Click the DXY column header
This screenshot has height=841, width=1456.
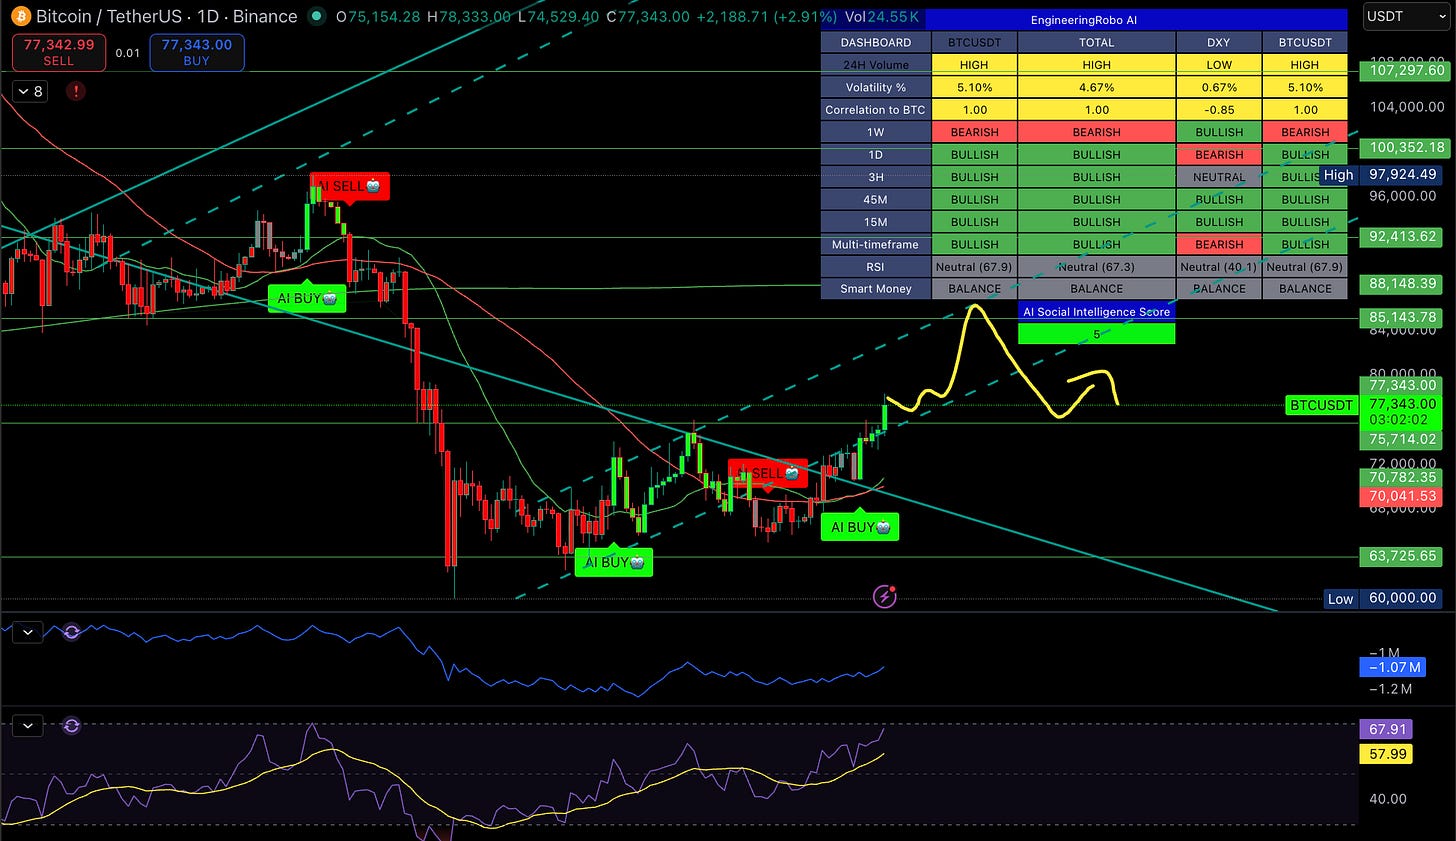click(1219, 42)
